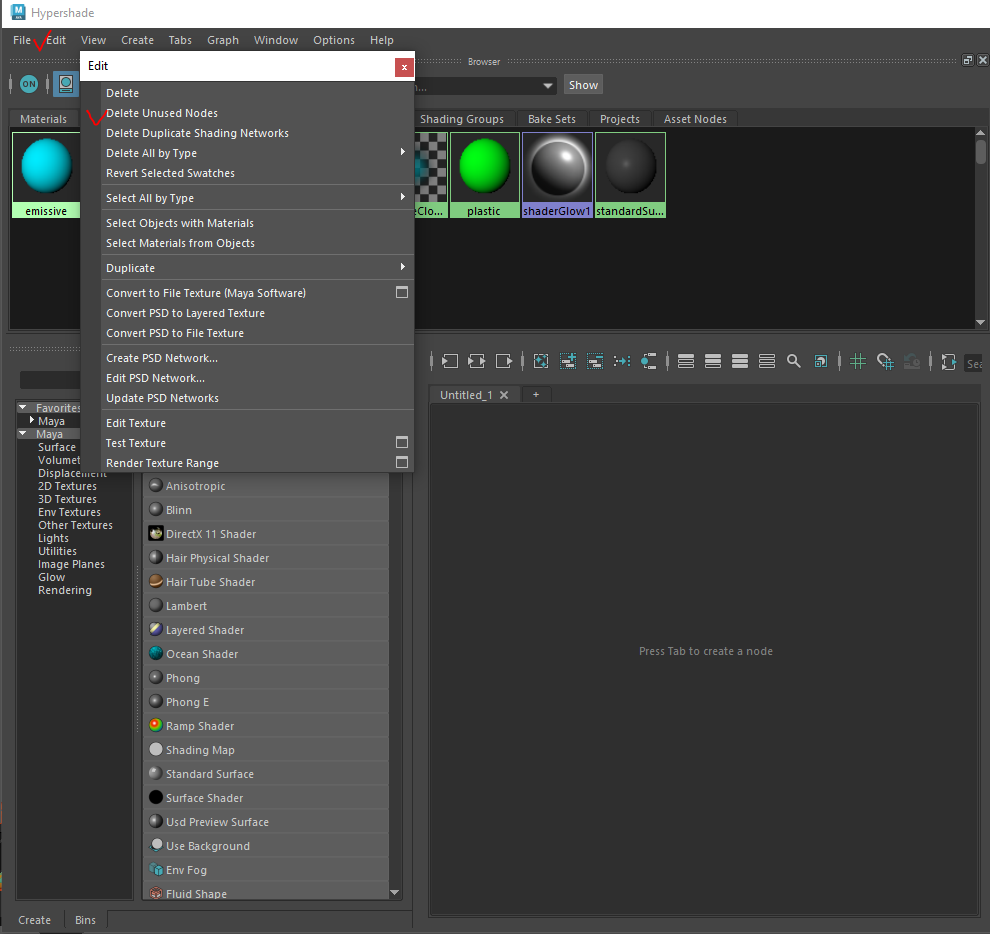Click the frame all nodes icon

click(x=541, y=361)
